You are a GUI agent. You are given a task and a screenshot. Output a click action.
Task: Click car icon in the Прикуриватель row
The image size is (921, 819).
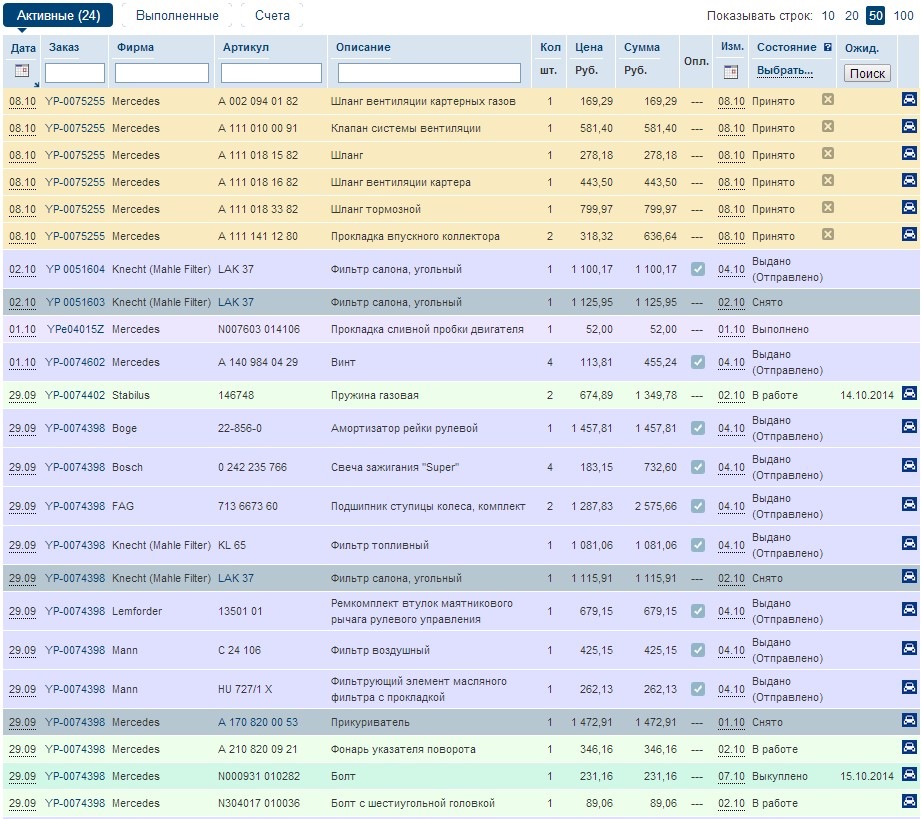click(909, 720)
